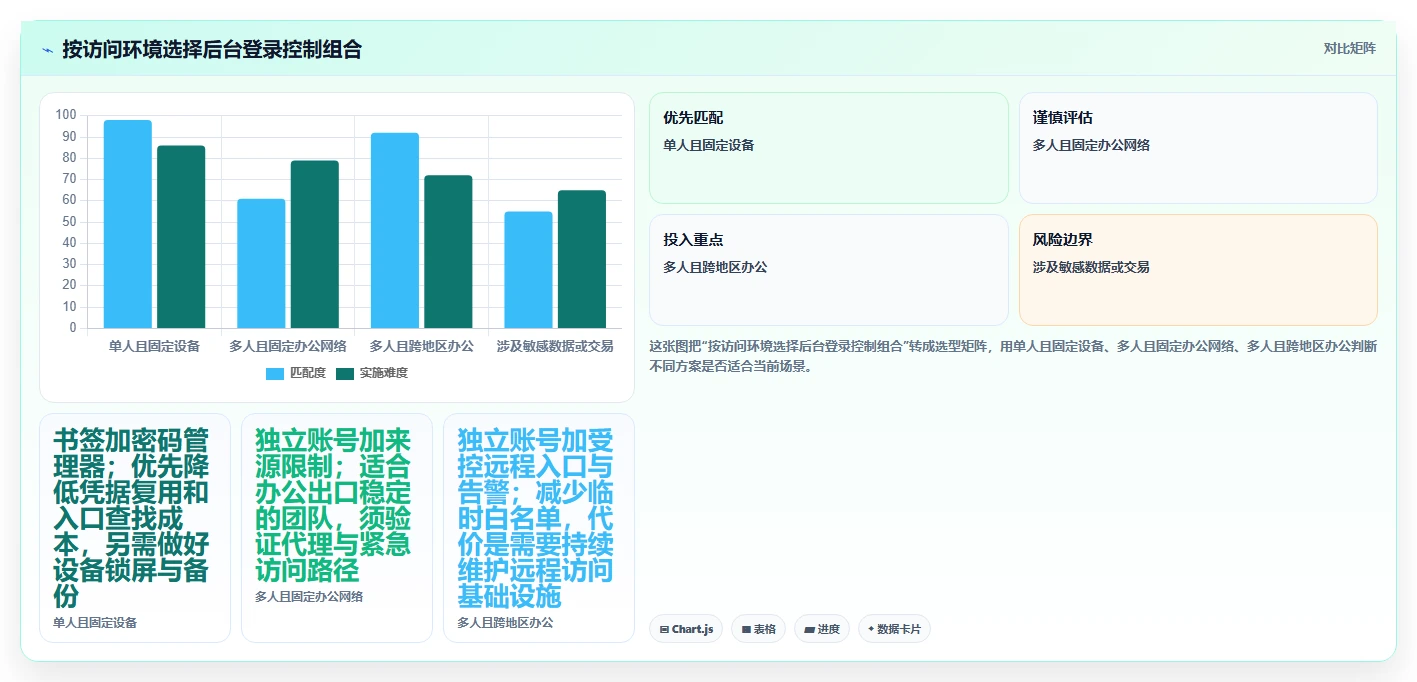Click the x-axis label 多人且跨地区办公
This screenshot has height=682, width=1417.
coord(421,346)
